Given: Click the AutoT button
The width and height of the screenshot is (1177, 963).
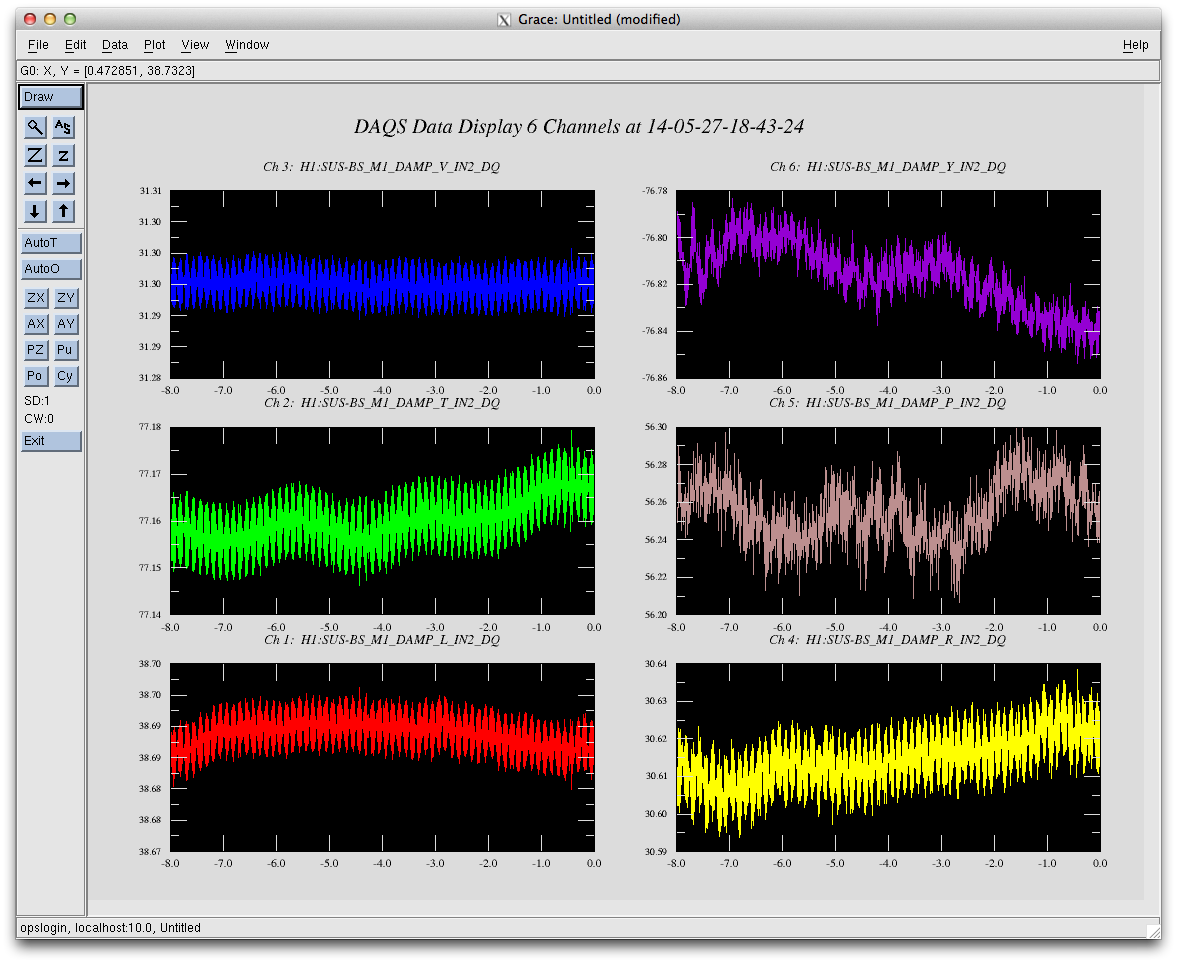Looking at the screenshot, I should [51, 243].
